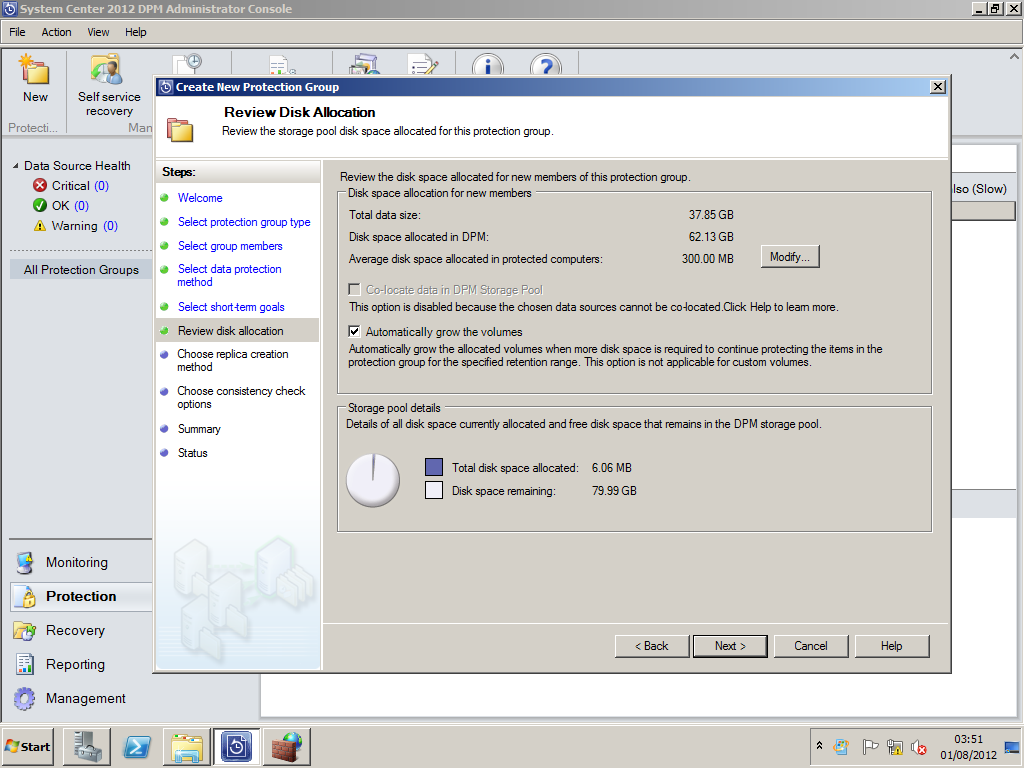Collapse the ribbon with the up chevron
The width and height of the screenshot is (1024, 768).
click(x=1014, y=57)
